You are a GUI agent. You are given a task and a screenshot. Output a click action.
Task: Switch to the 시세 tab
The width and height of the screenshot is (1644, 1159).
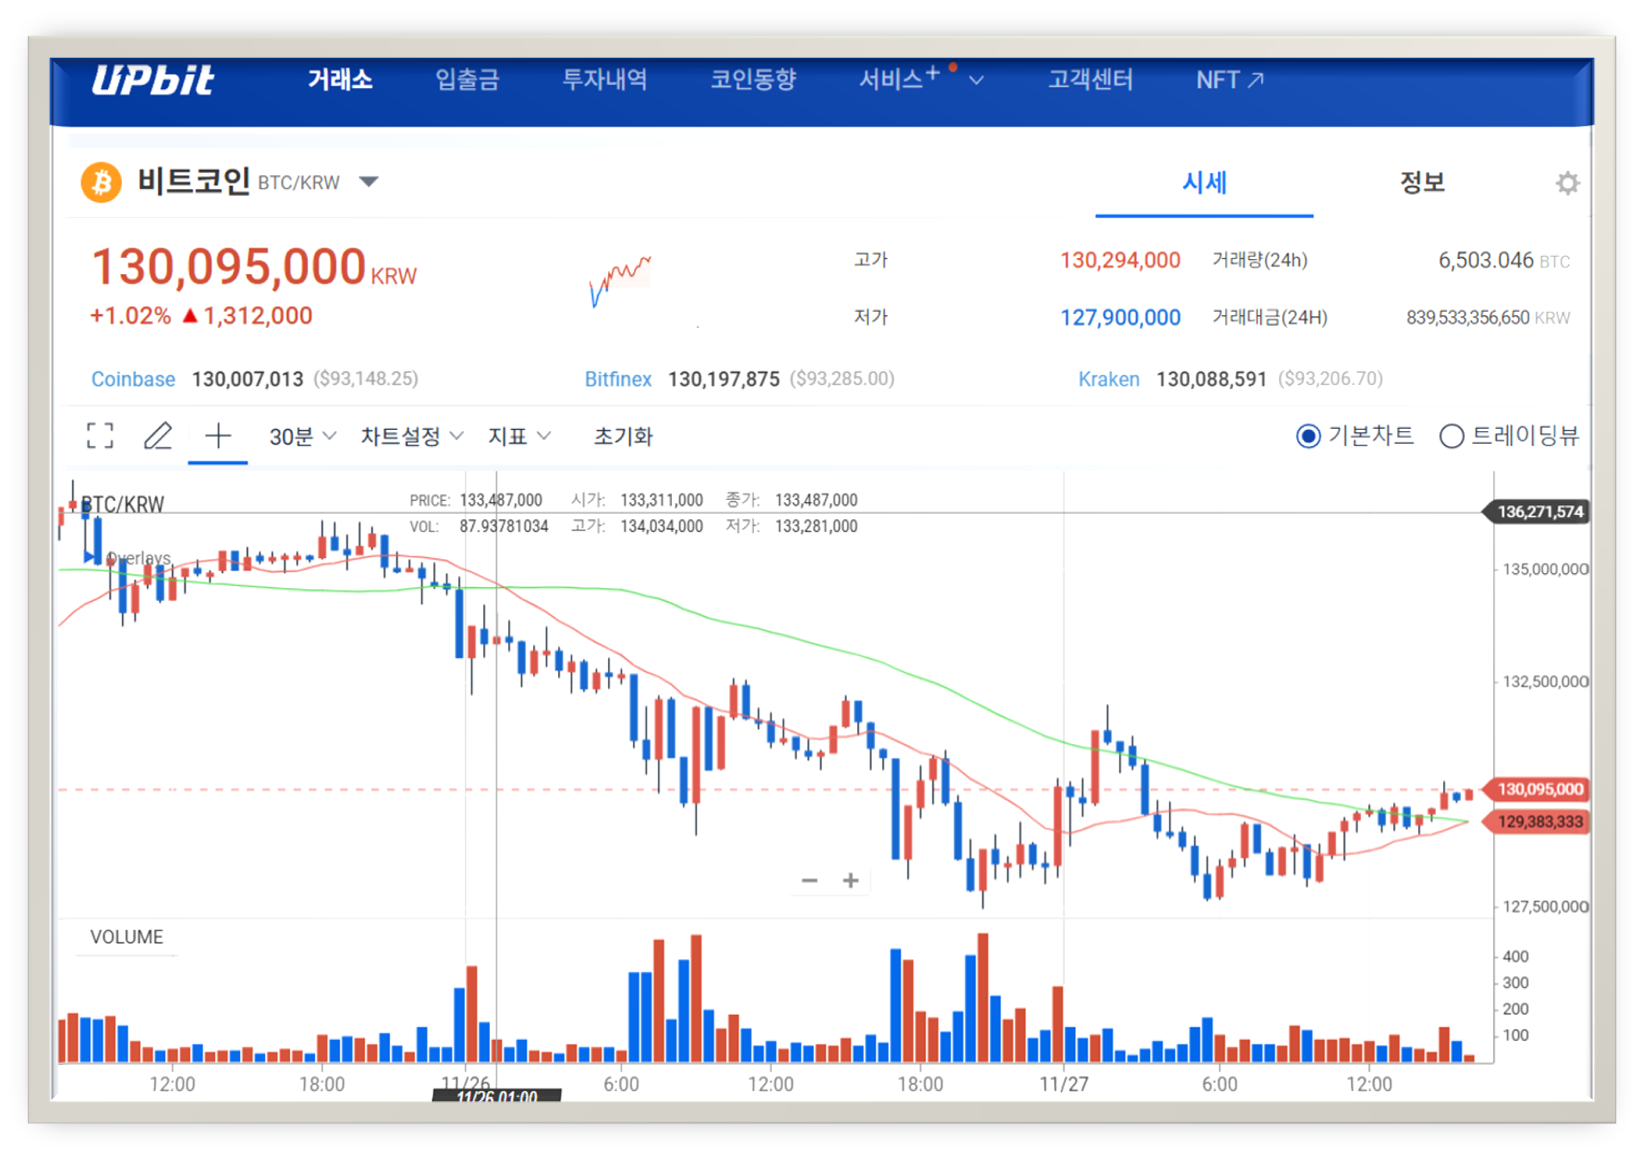1204,182
